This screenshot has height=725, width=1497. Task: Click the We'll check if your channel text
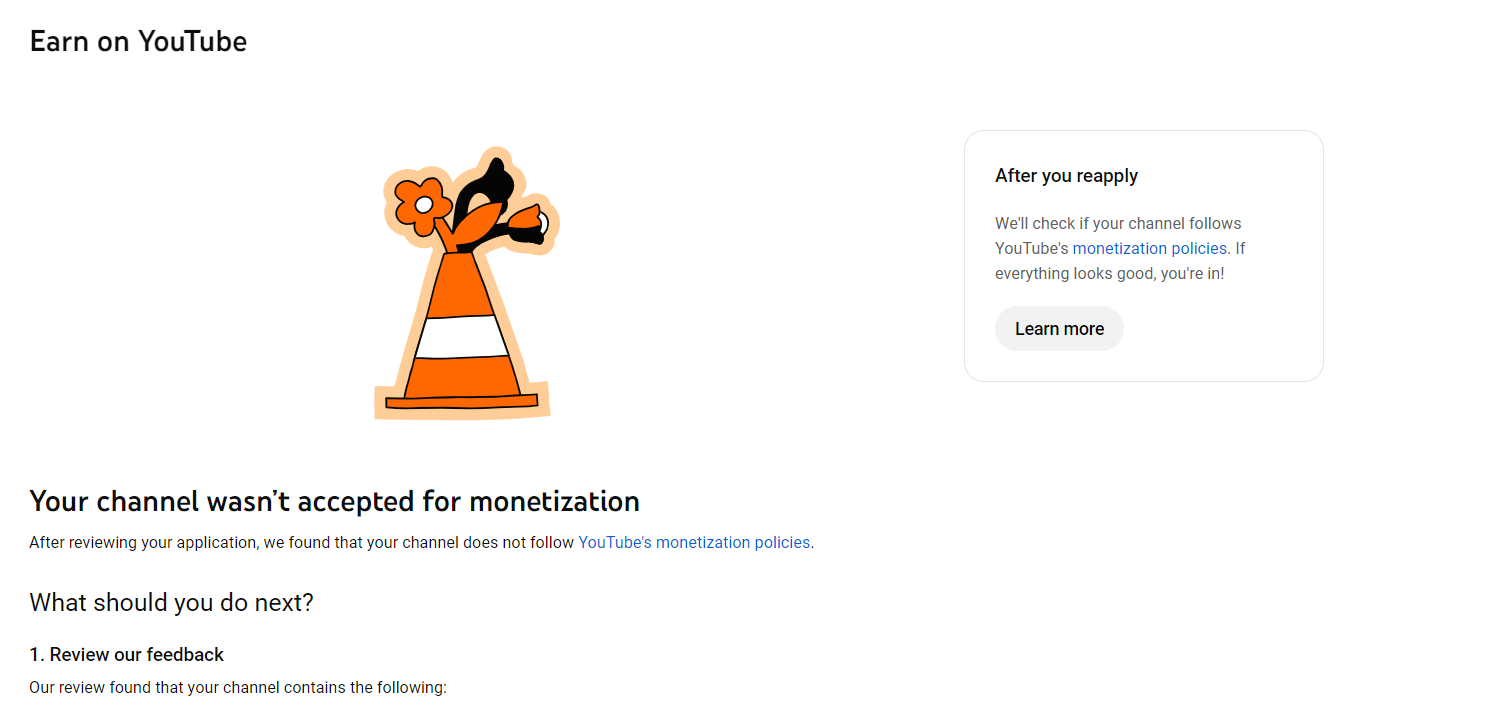pos(1118,223)
